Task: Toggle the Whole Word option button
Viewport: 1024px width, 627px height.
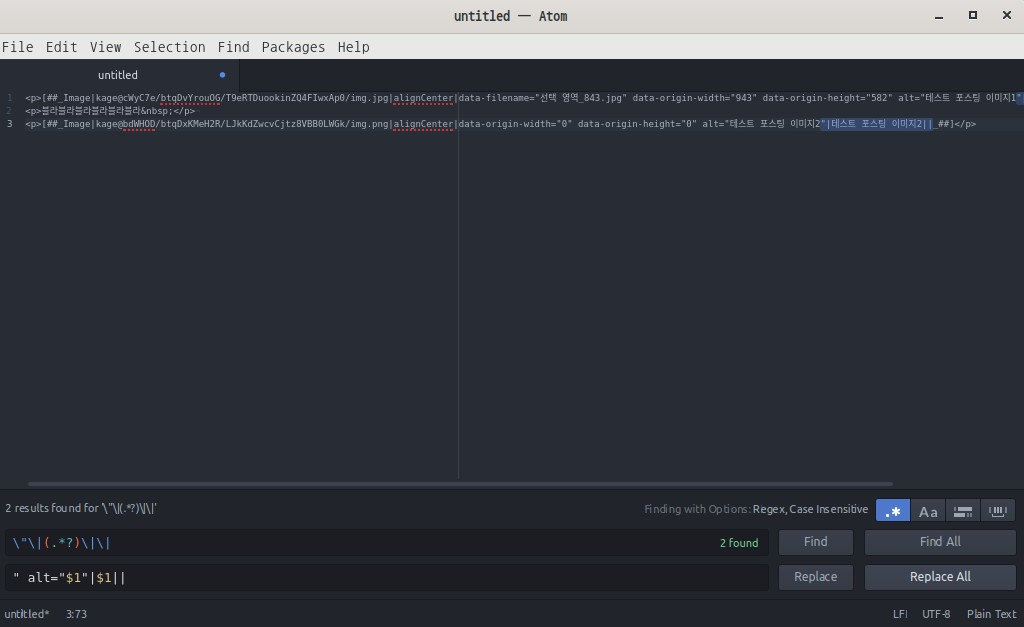Action: point(997,511)
